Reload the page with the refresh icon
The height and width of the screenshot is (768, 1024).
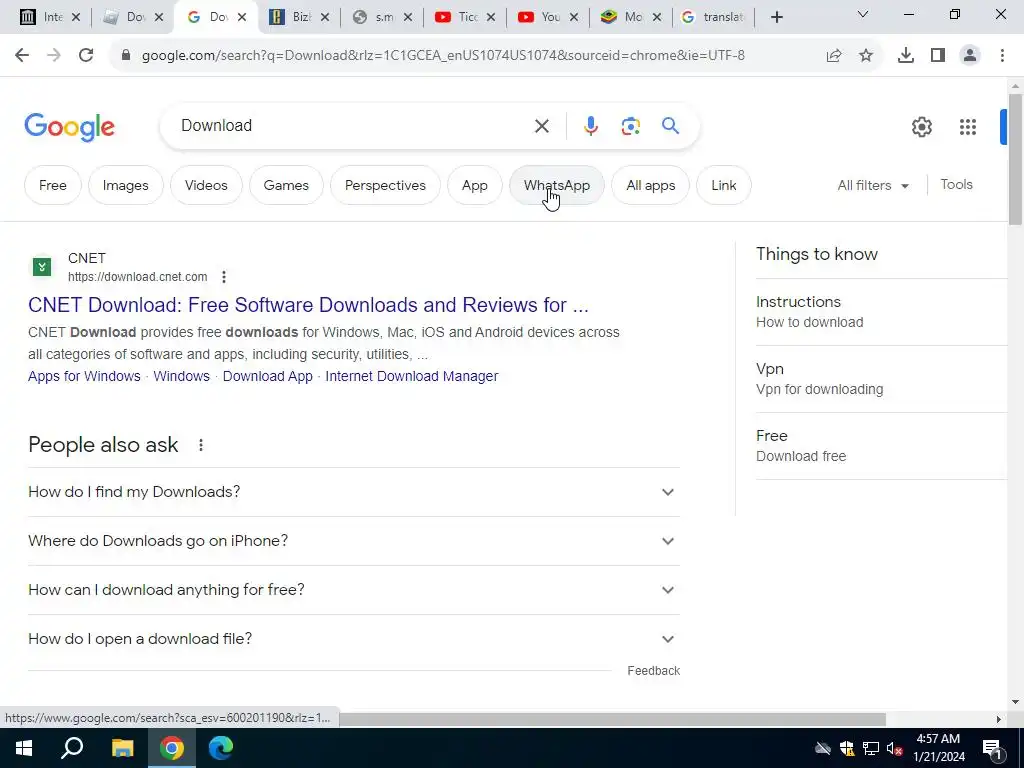click(86, 56)
